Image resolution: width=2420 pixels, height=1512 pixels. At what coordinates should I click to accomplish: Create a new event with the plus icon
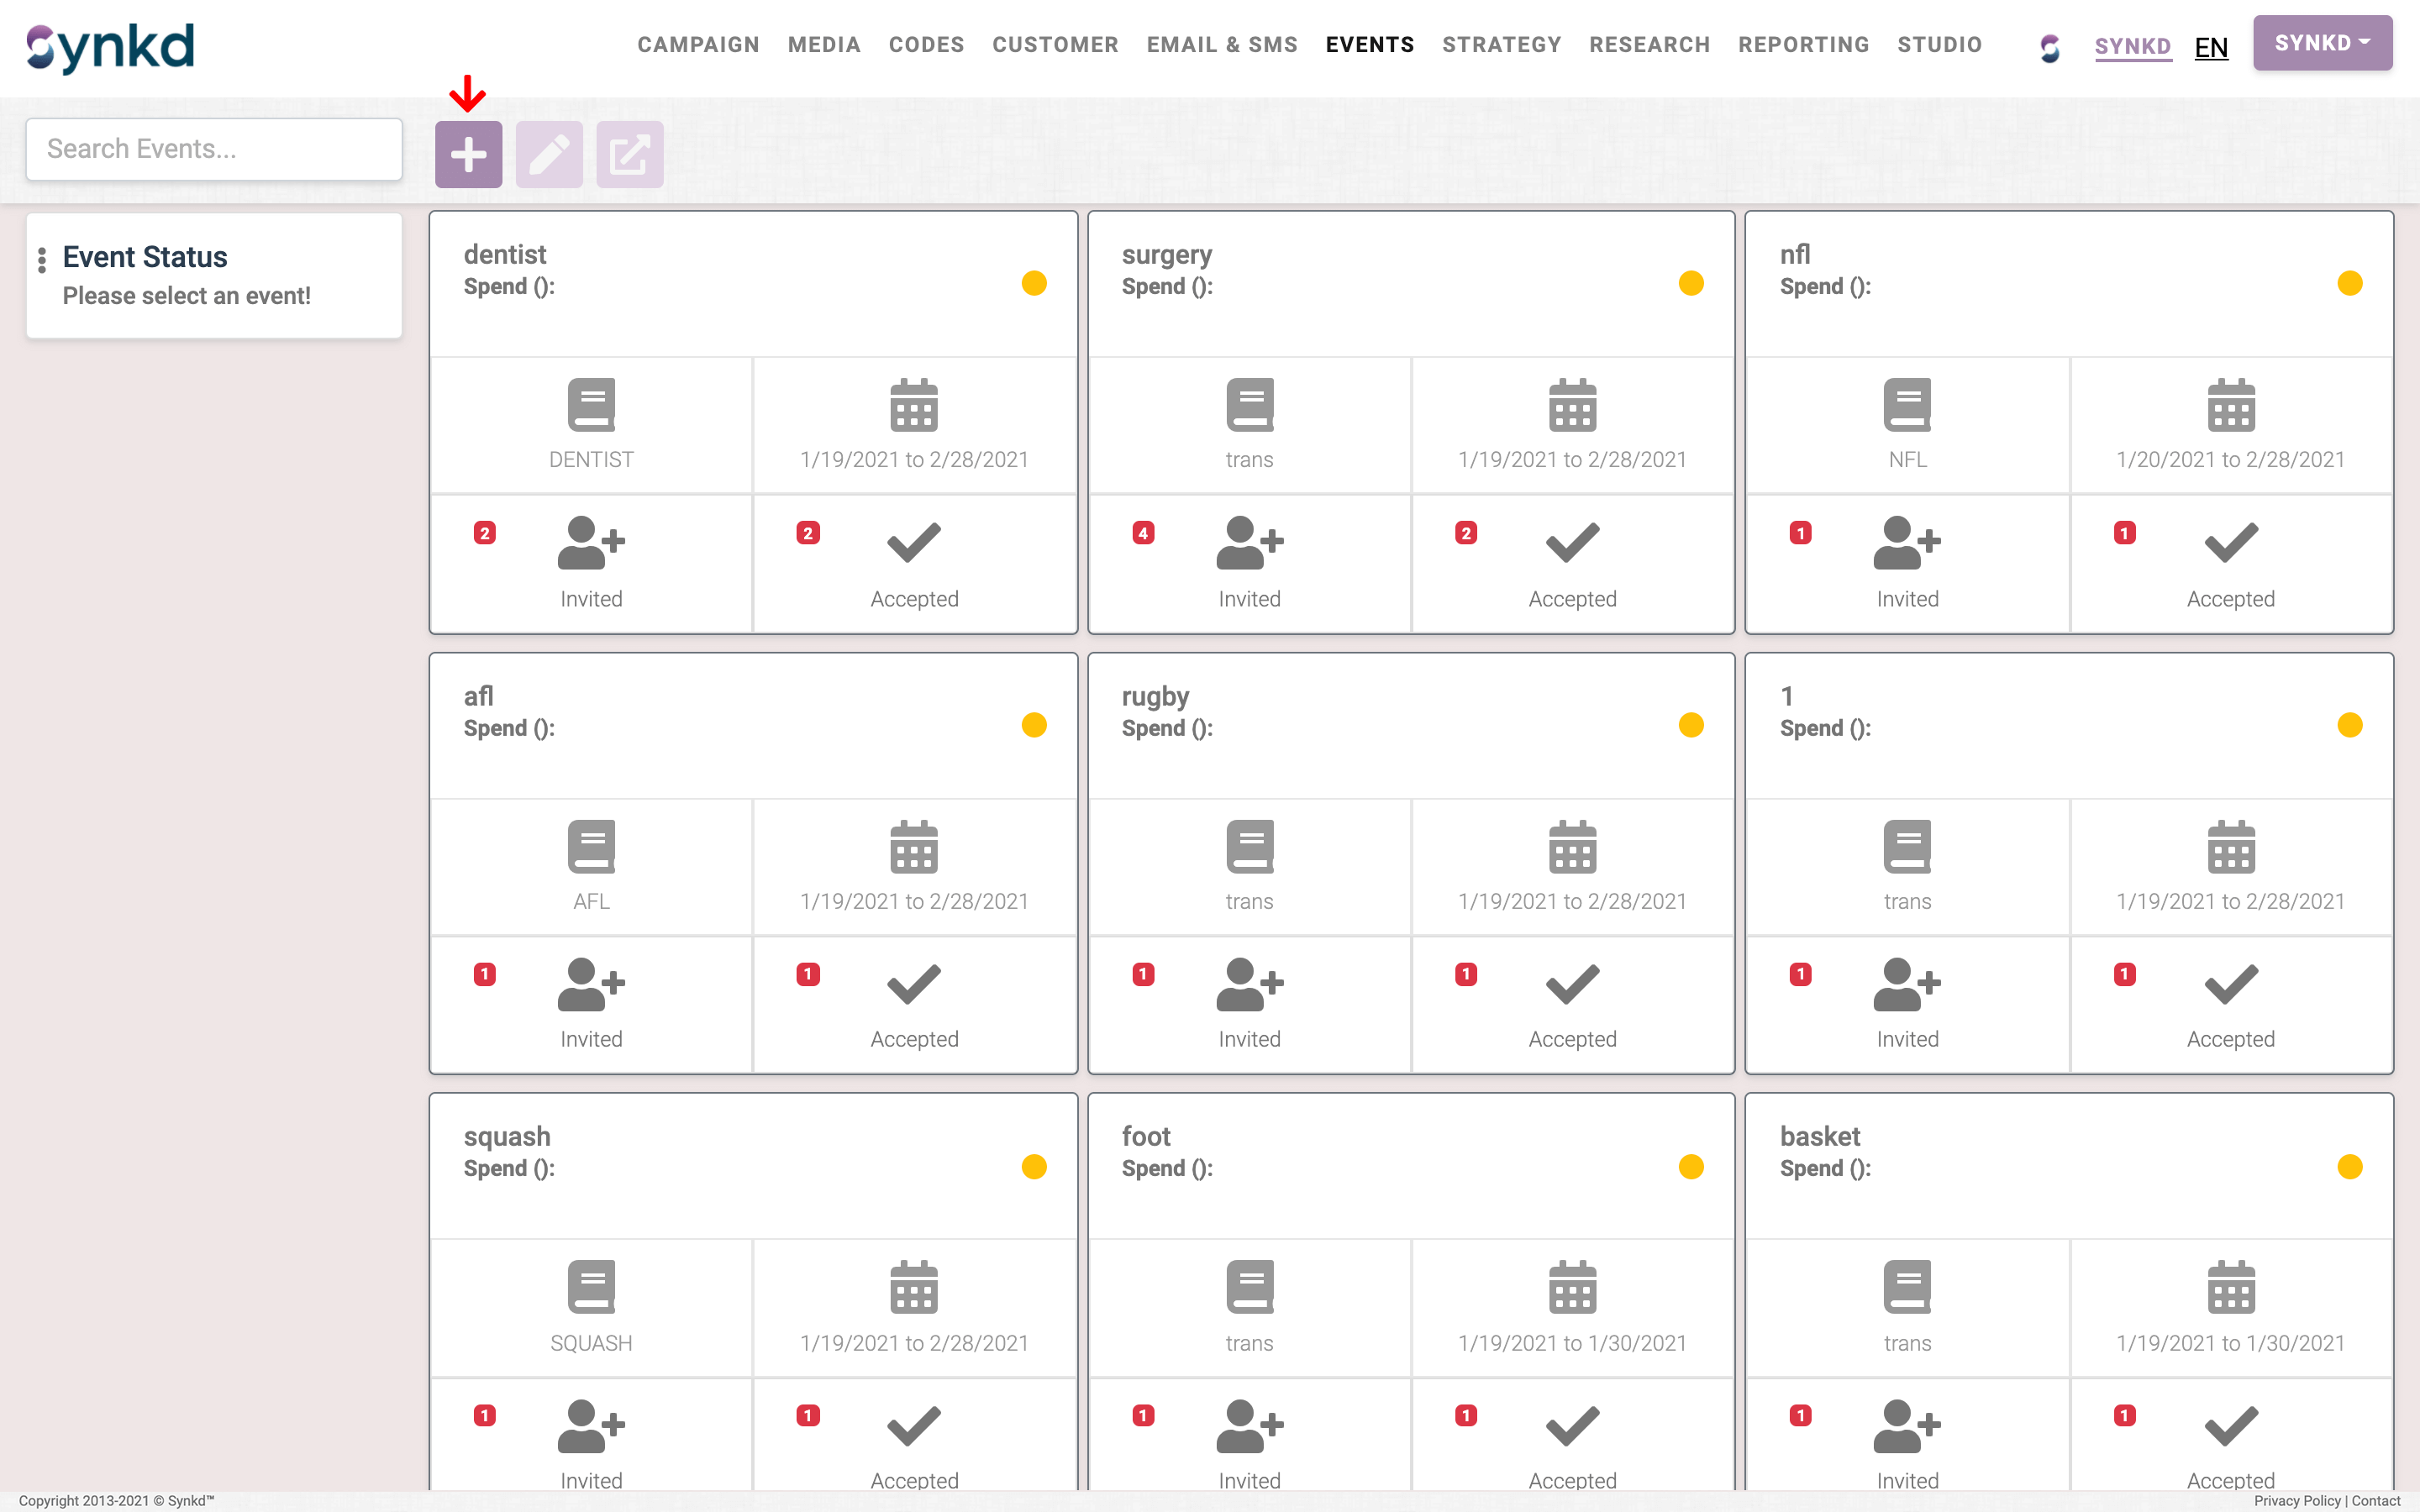[468, 153]
